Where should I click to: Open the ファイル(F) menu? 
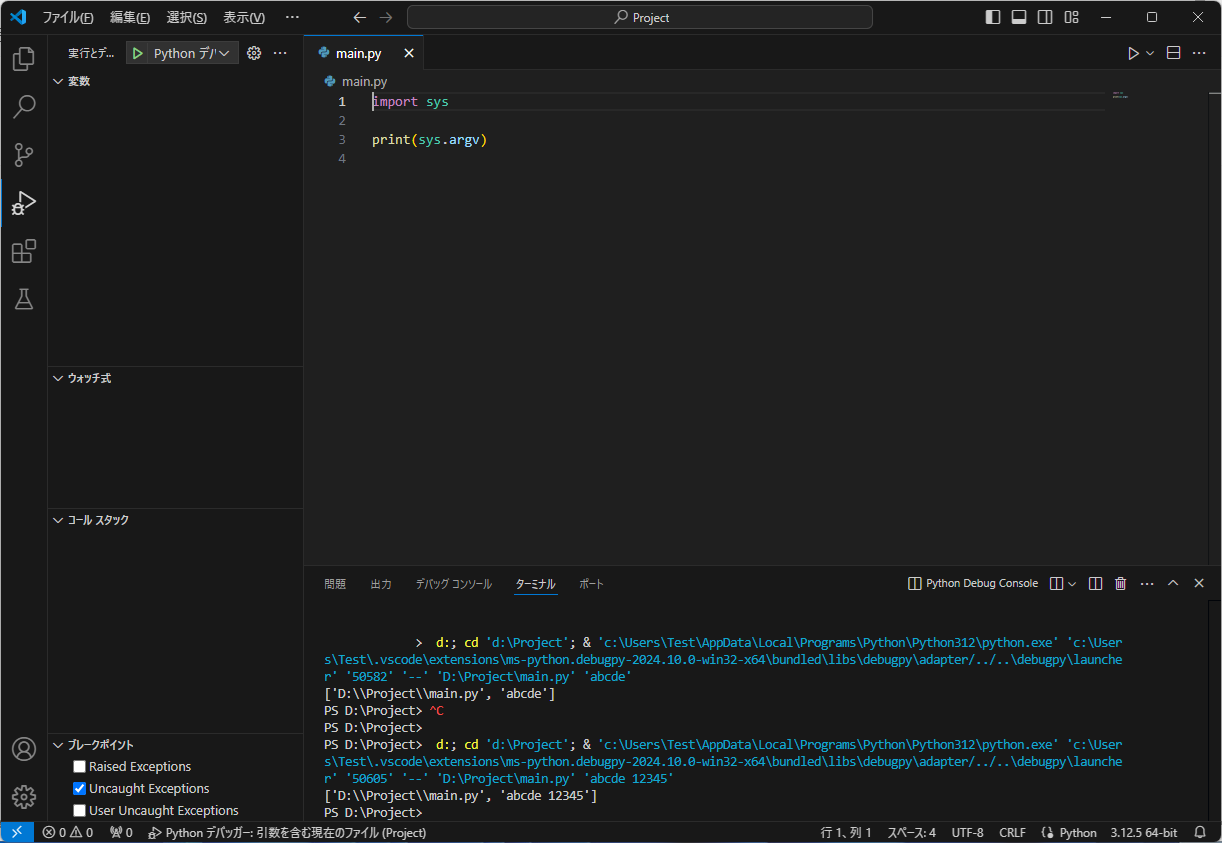pyautogui.click(x=68, y=17)
